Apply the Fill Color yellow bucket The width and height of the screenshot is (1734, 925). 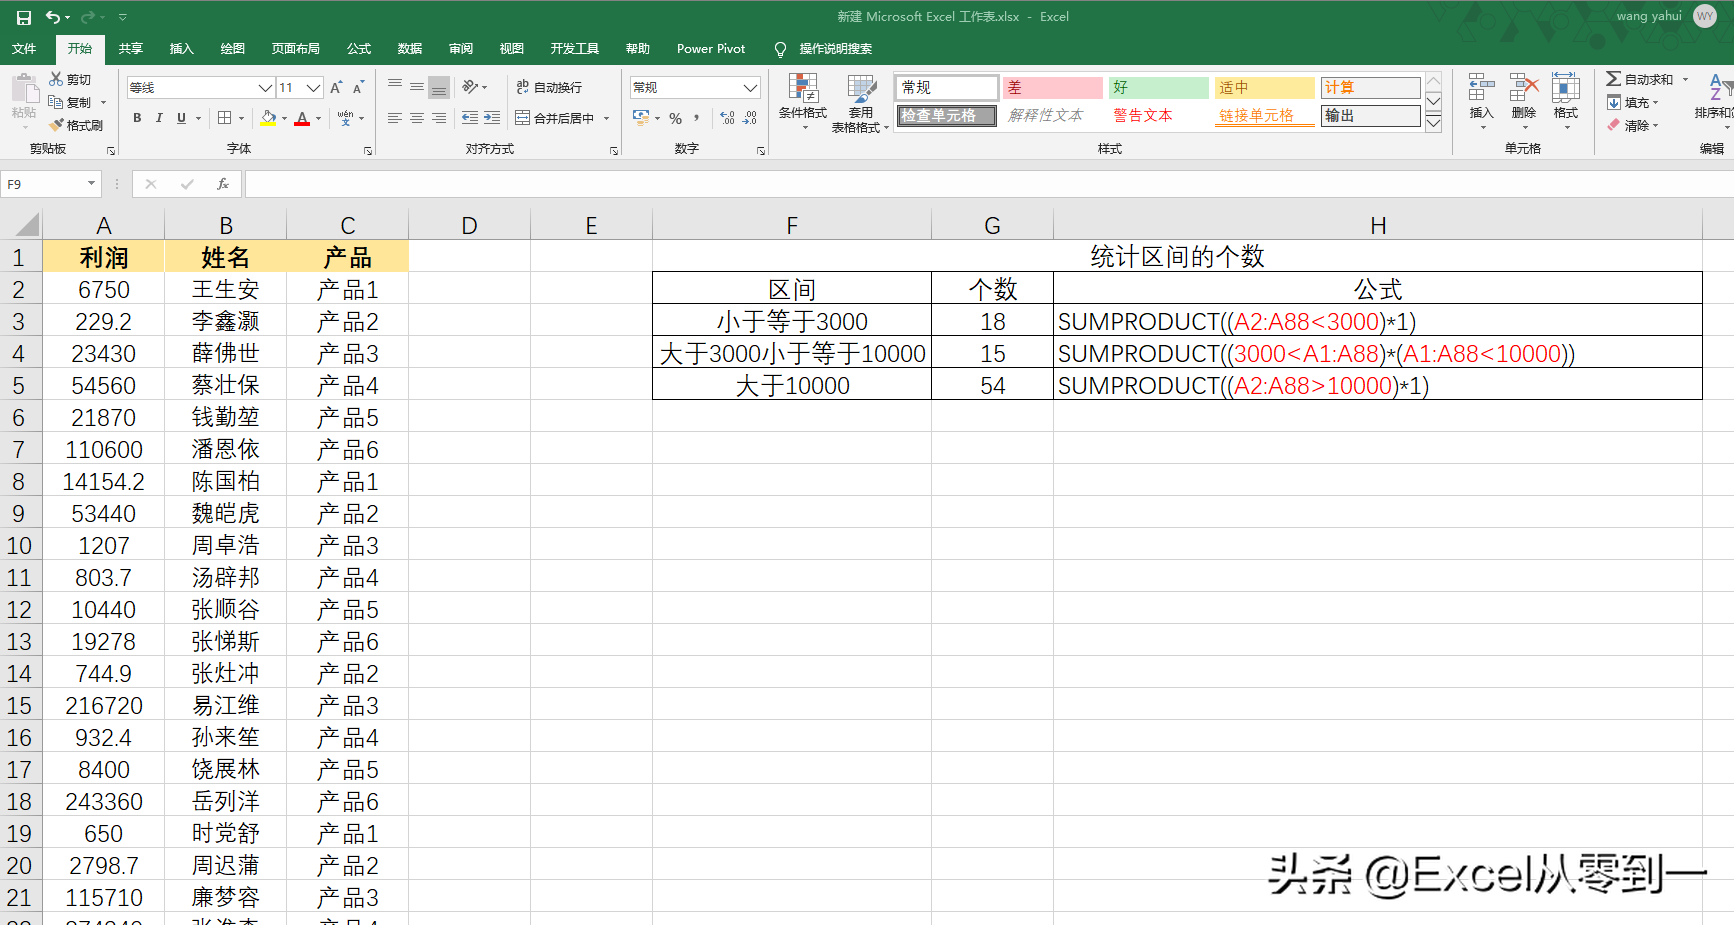pos(268,118)
